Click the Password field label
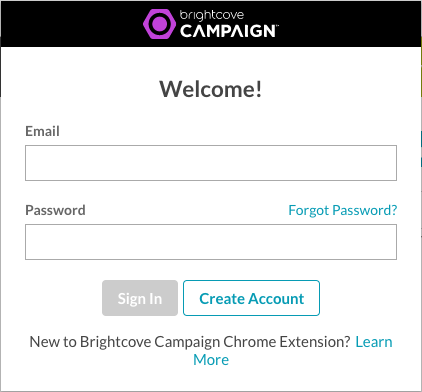 55,210
